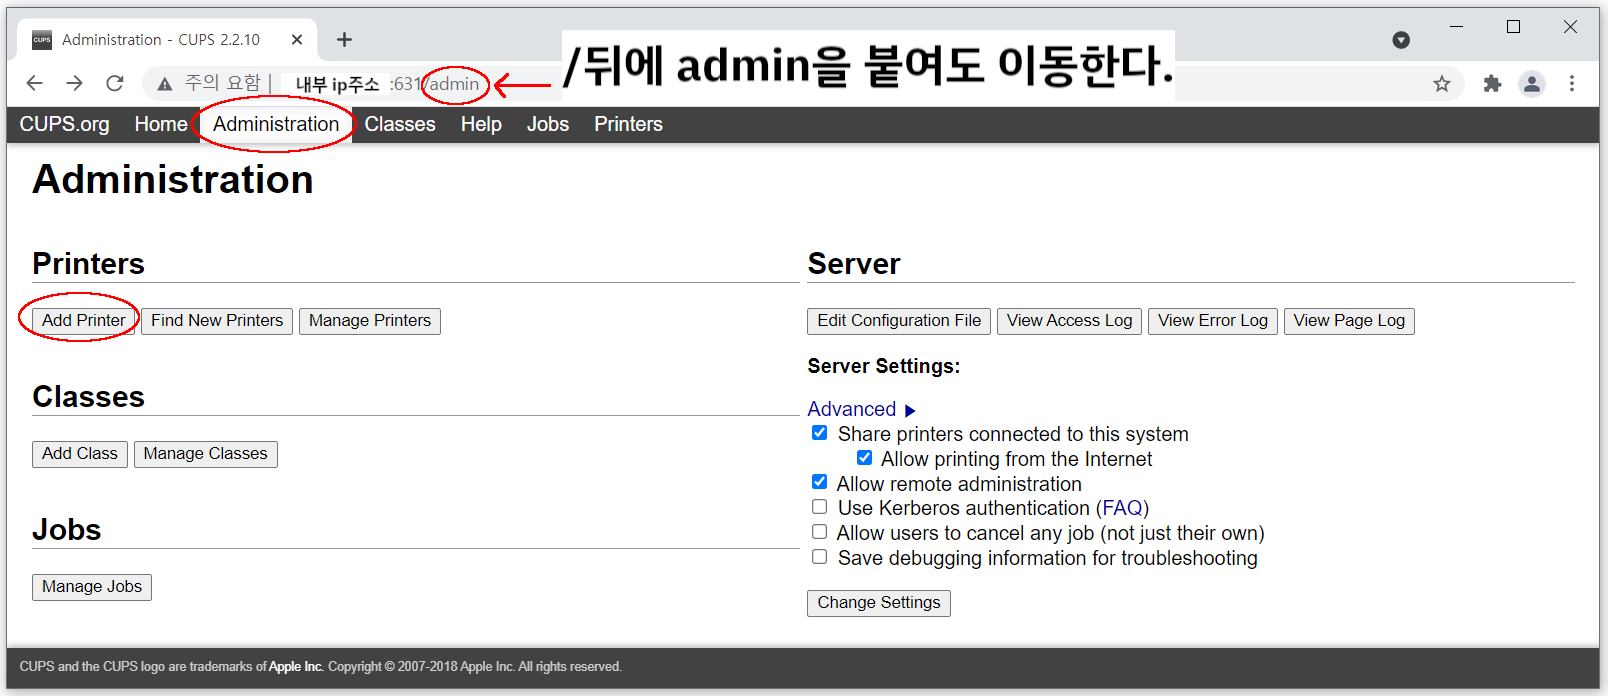
Task: Open the CUPS.org navigation item
Action: point(65,124)
